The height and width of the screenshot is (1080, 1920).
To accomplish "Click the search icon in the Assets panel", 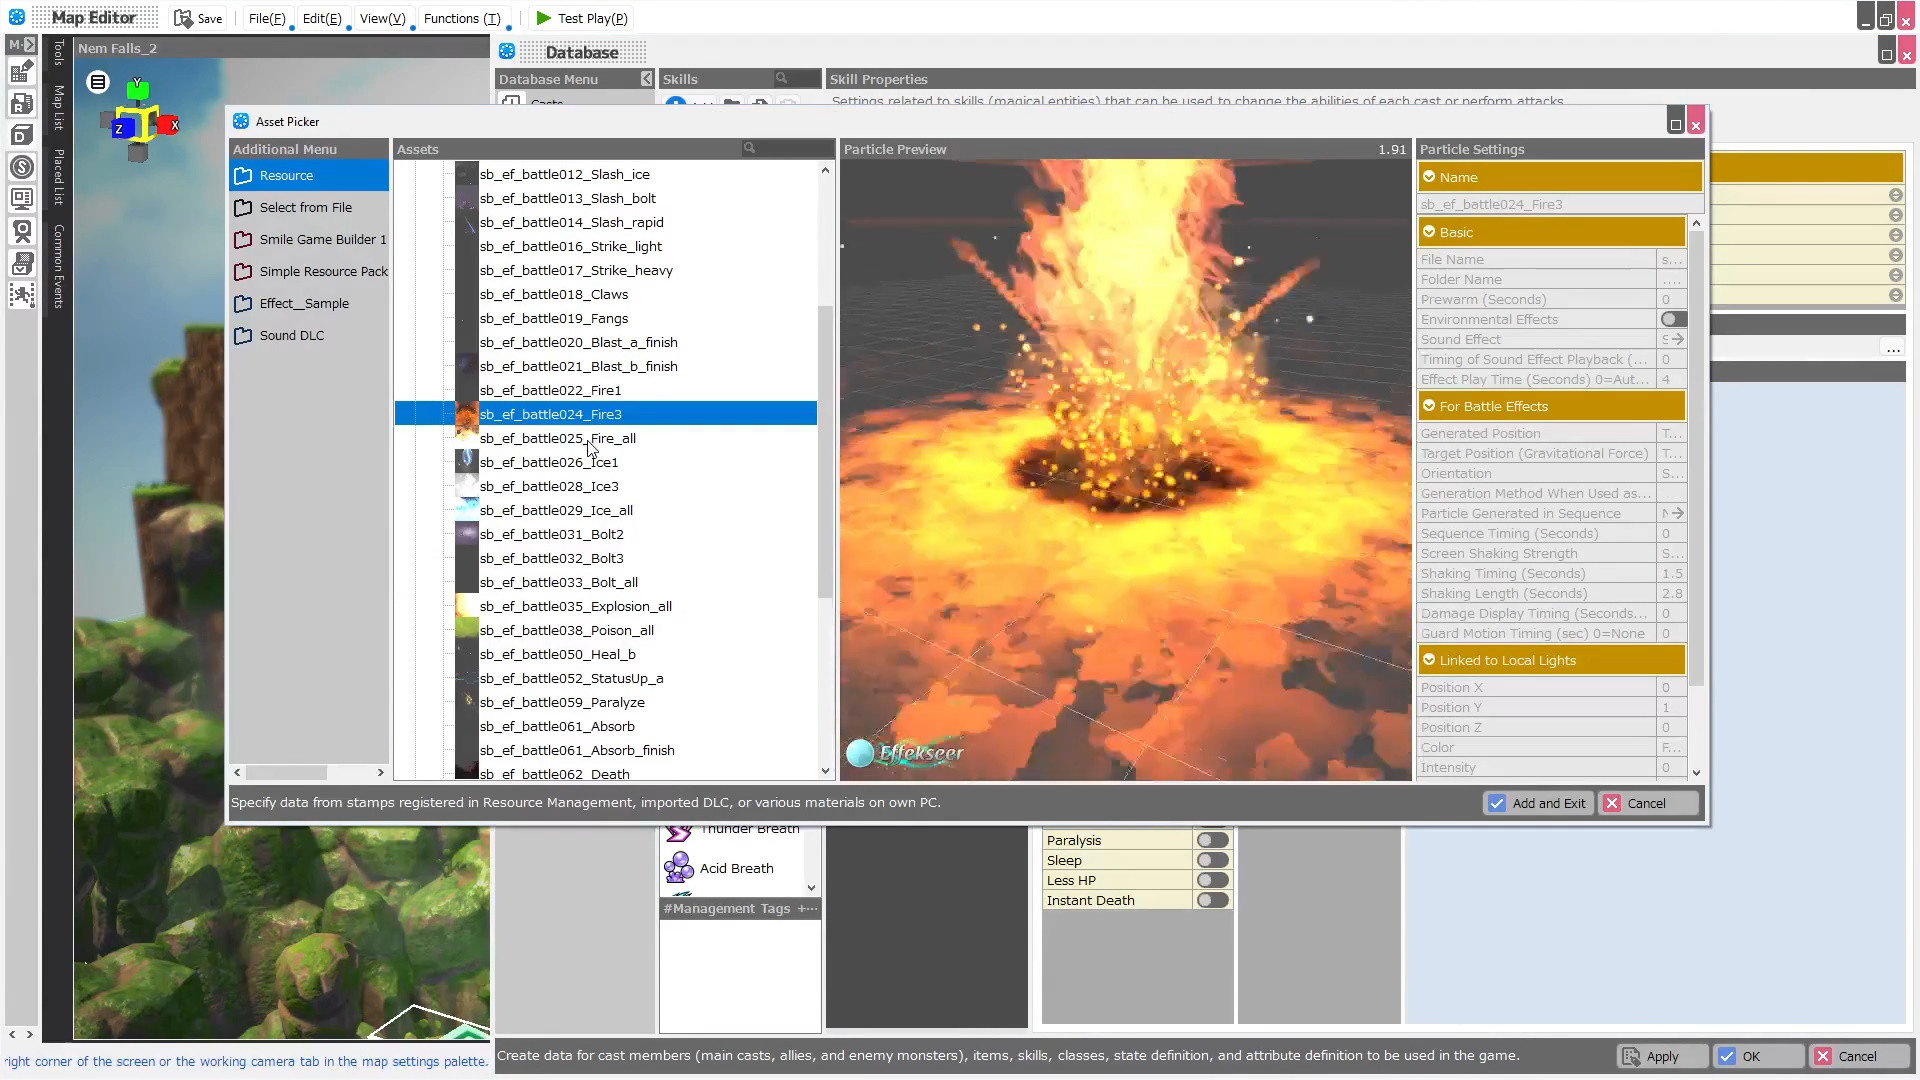I will 749,147.
